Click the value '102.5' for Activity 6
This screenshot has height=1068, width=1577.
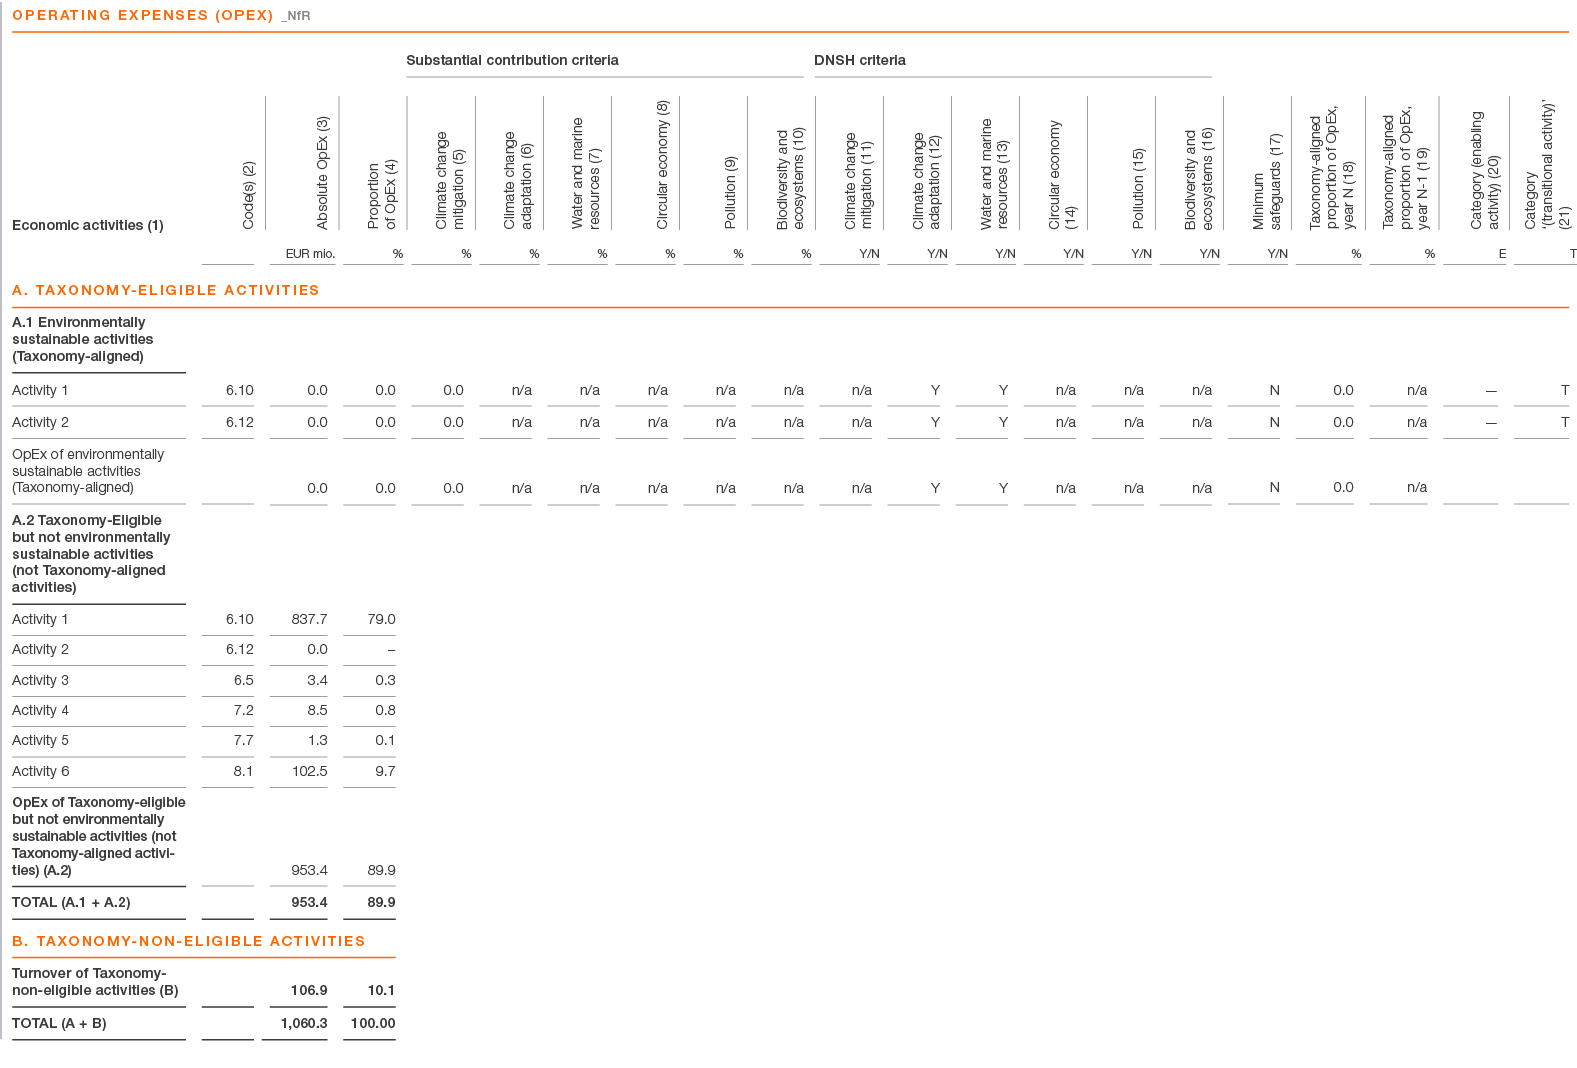309,771
